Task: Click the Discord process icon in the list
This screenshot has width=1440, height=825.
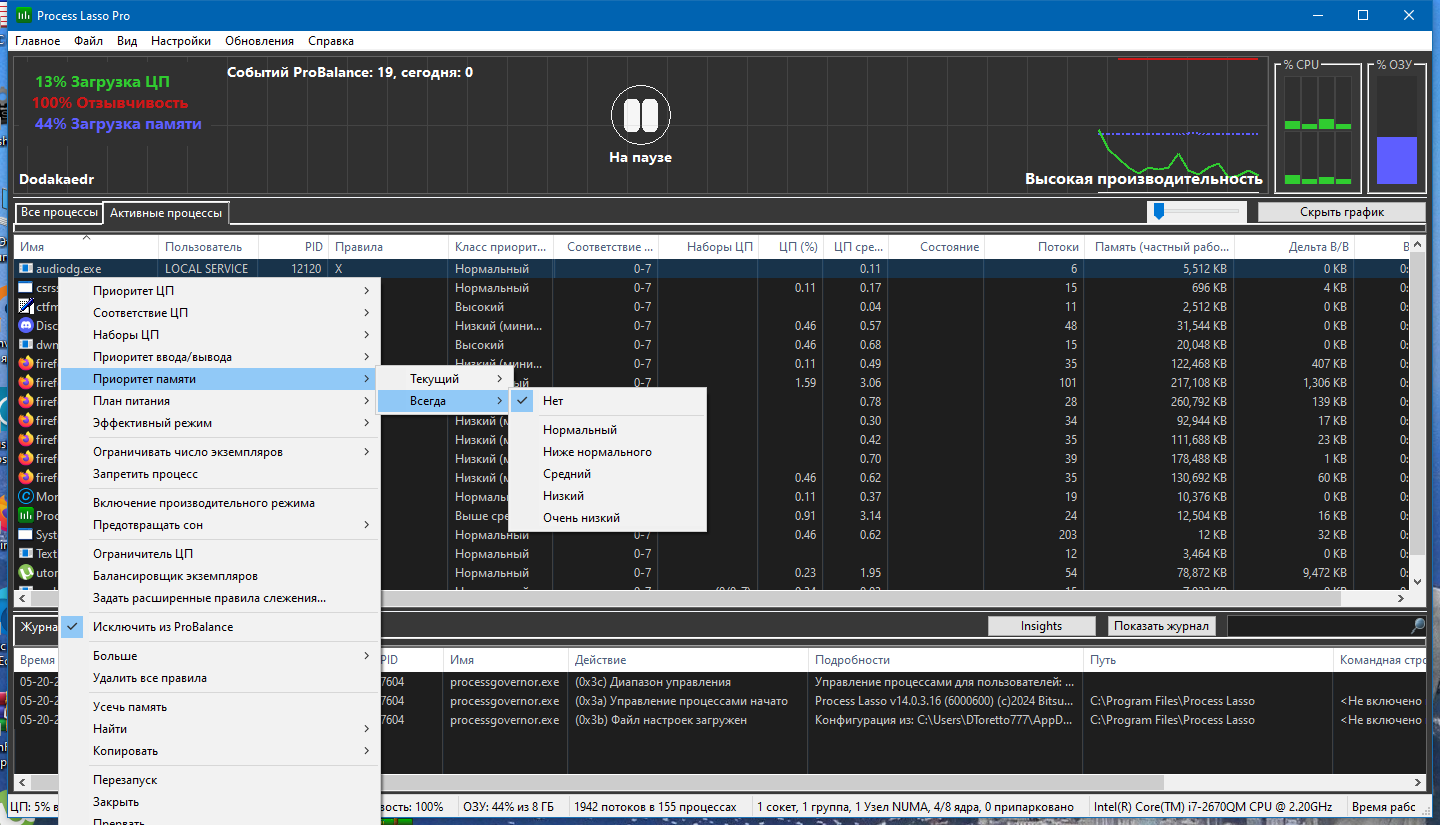Action: pyautogui.click(x=26, y=326)
